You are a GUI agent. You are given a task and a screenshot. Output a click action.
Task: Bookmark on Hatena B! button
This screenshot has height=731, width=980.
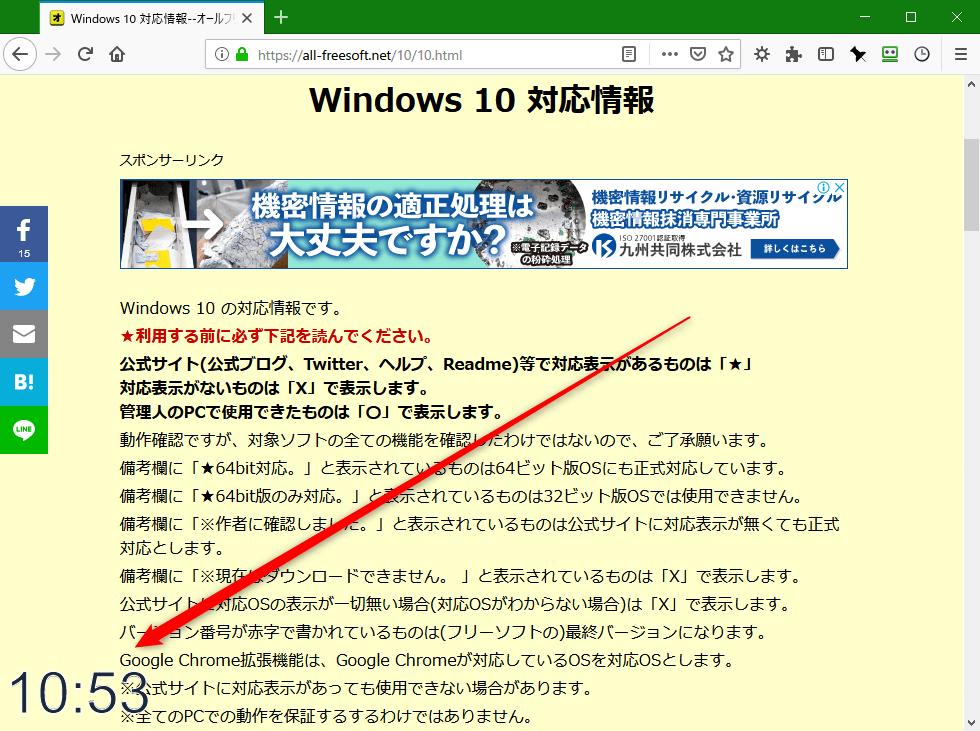[24, 382]
